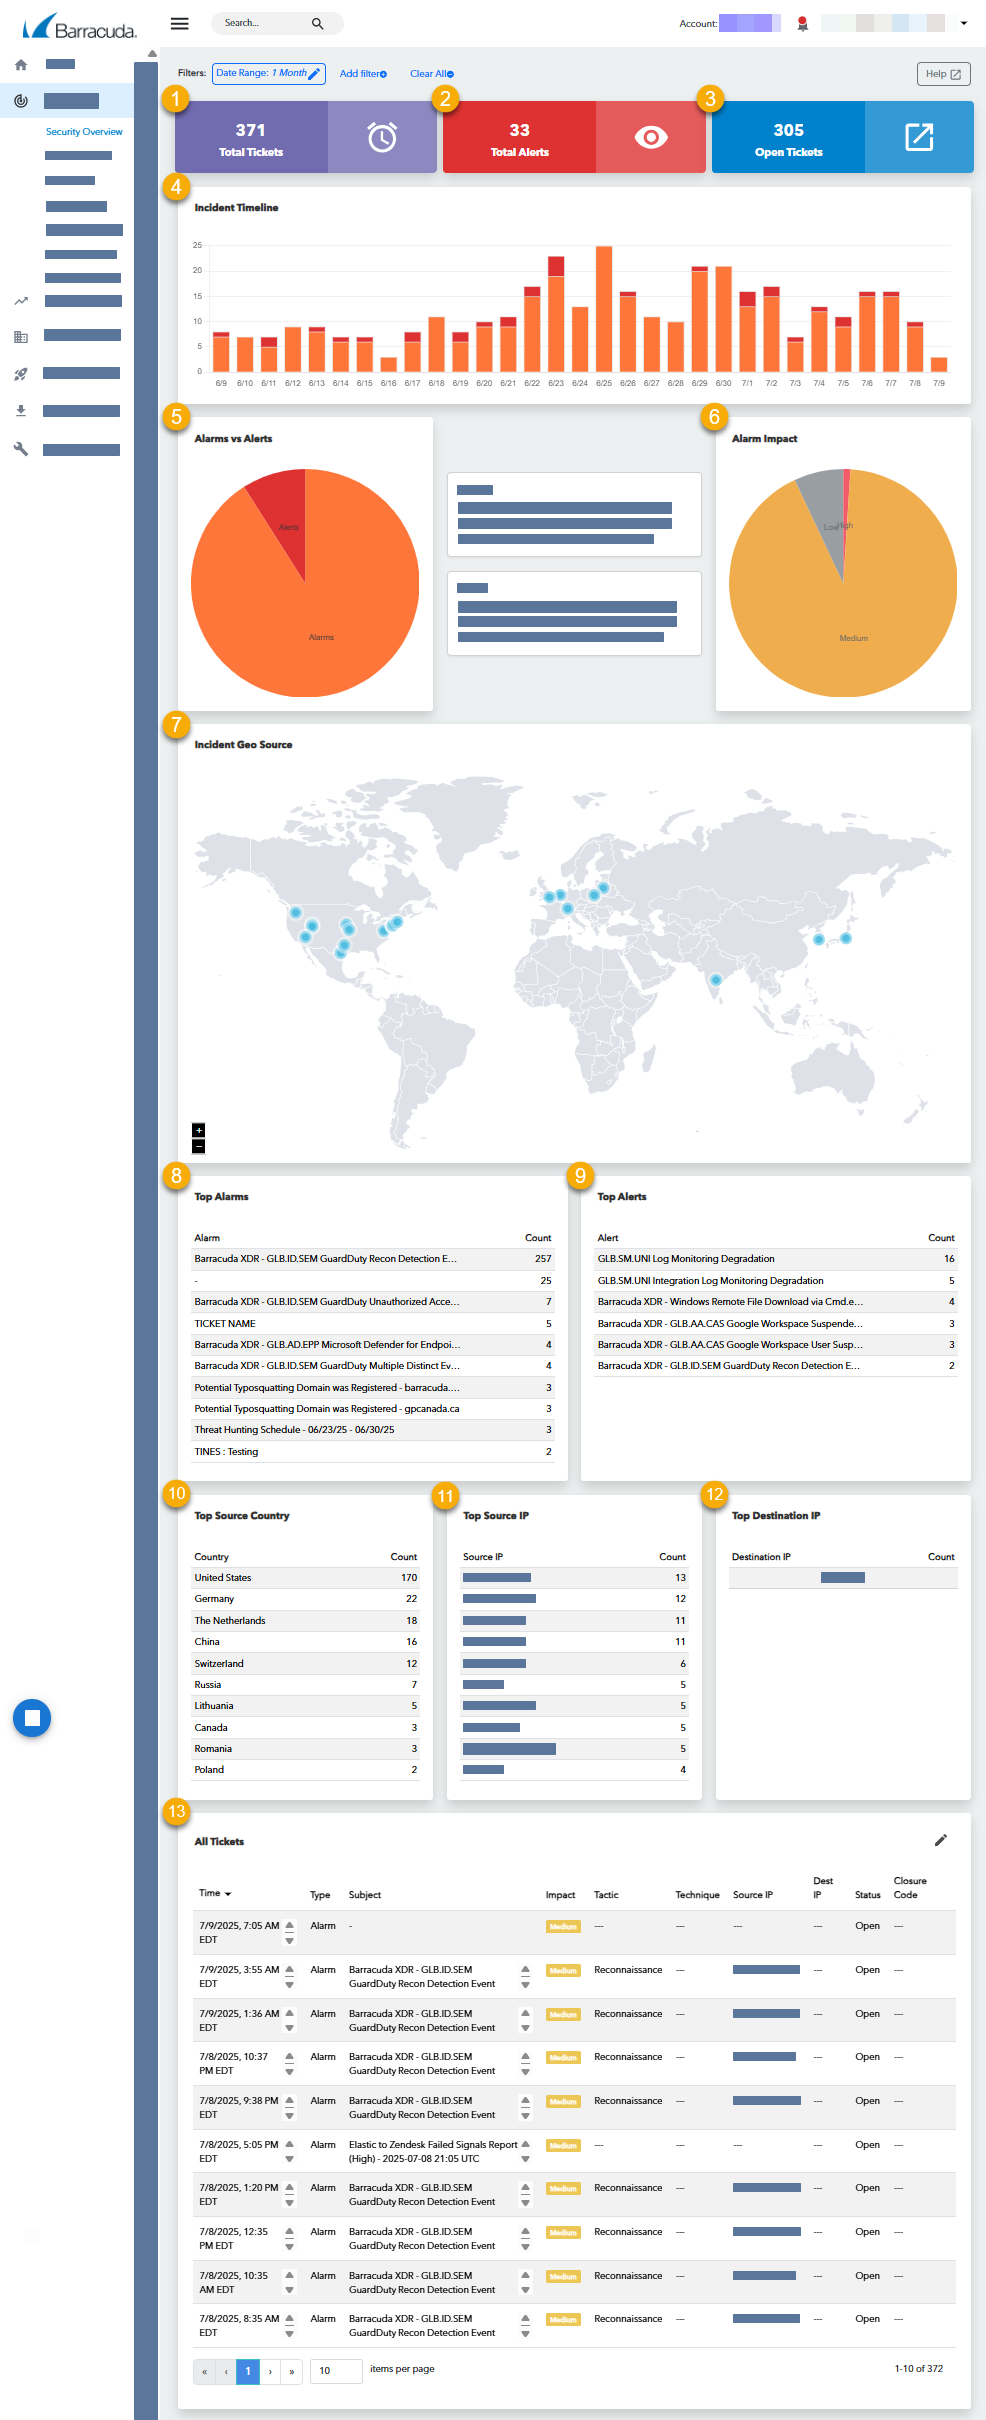Click the blue round stop button
The width and height of the screenshot is (986, 2420).
pyautogui.click(x=32, y=1718)
